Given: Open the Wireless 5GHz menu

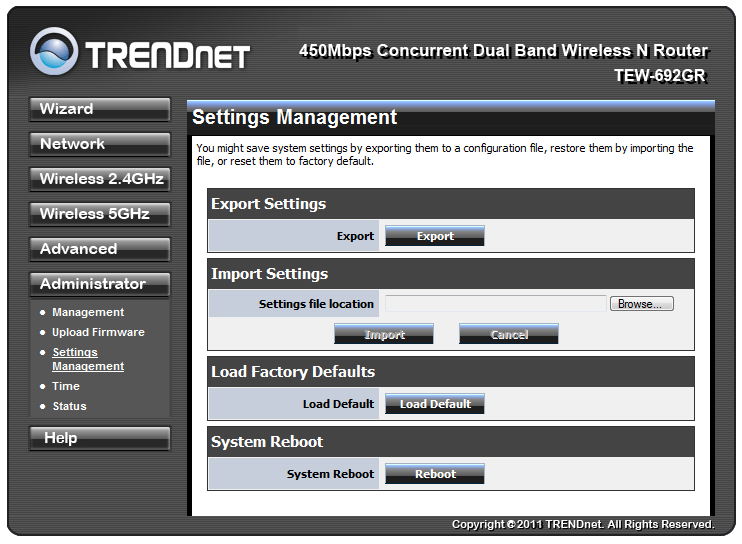Looking at the screenshot, I should (100, 214).
